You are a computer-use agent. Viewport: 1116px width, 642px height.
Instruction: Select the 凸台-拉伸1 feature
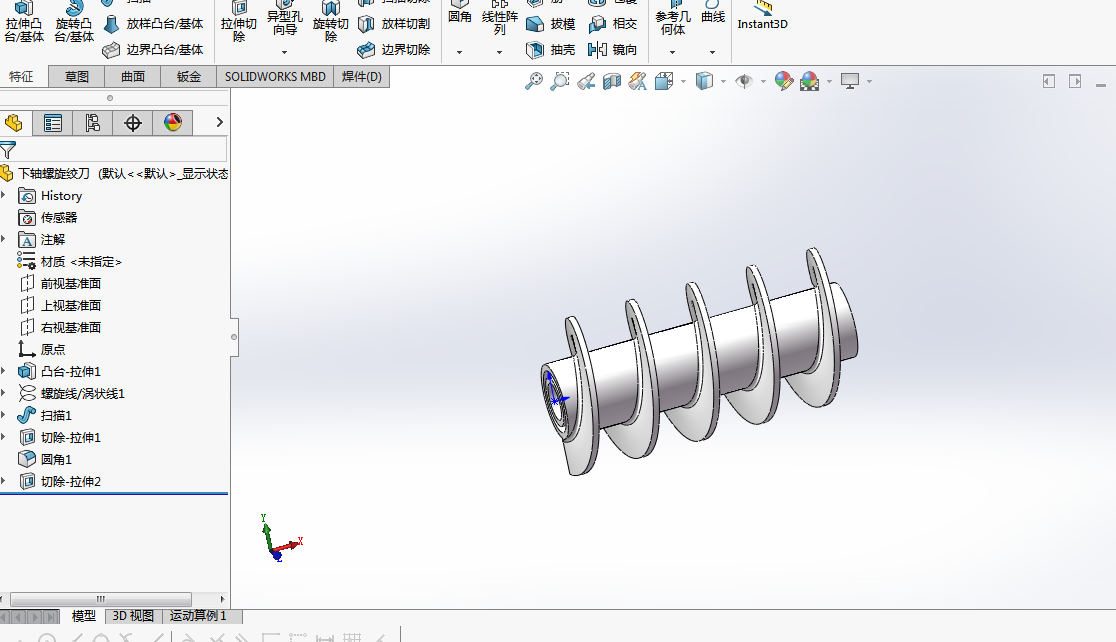60,372
